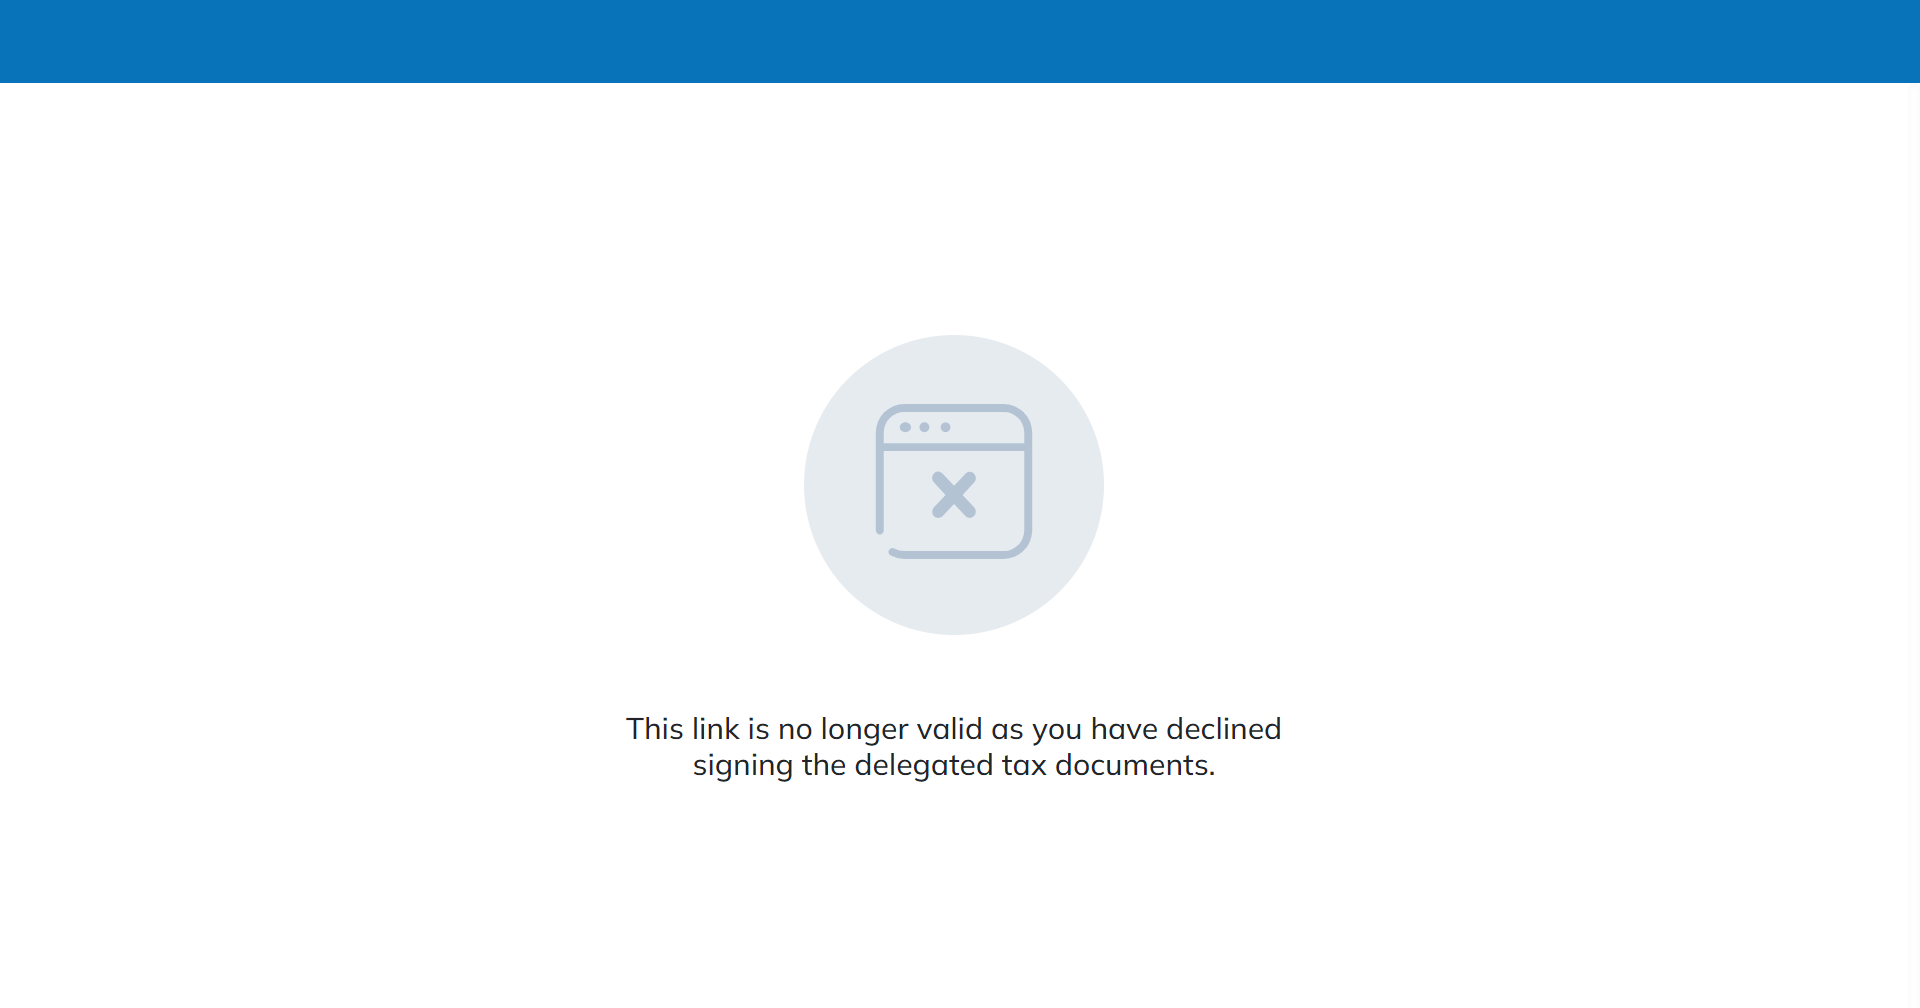Screen dimensions: 1920x1008
Task: Click the word 'delegated'
Action: (924, 767)
